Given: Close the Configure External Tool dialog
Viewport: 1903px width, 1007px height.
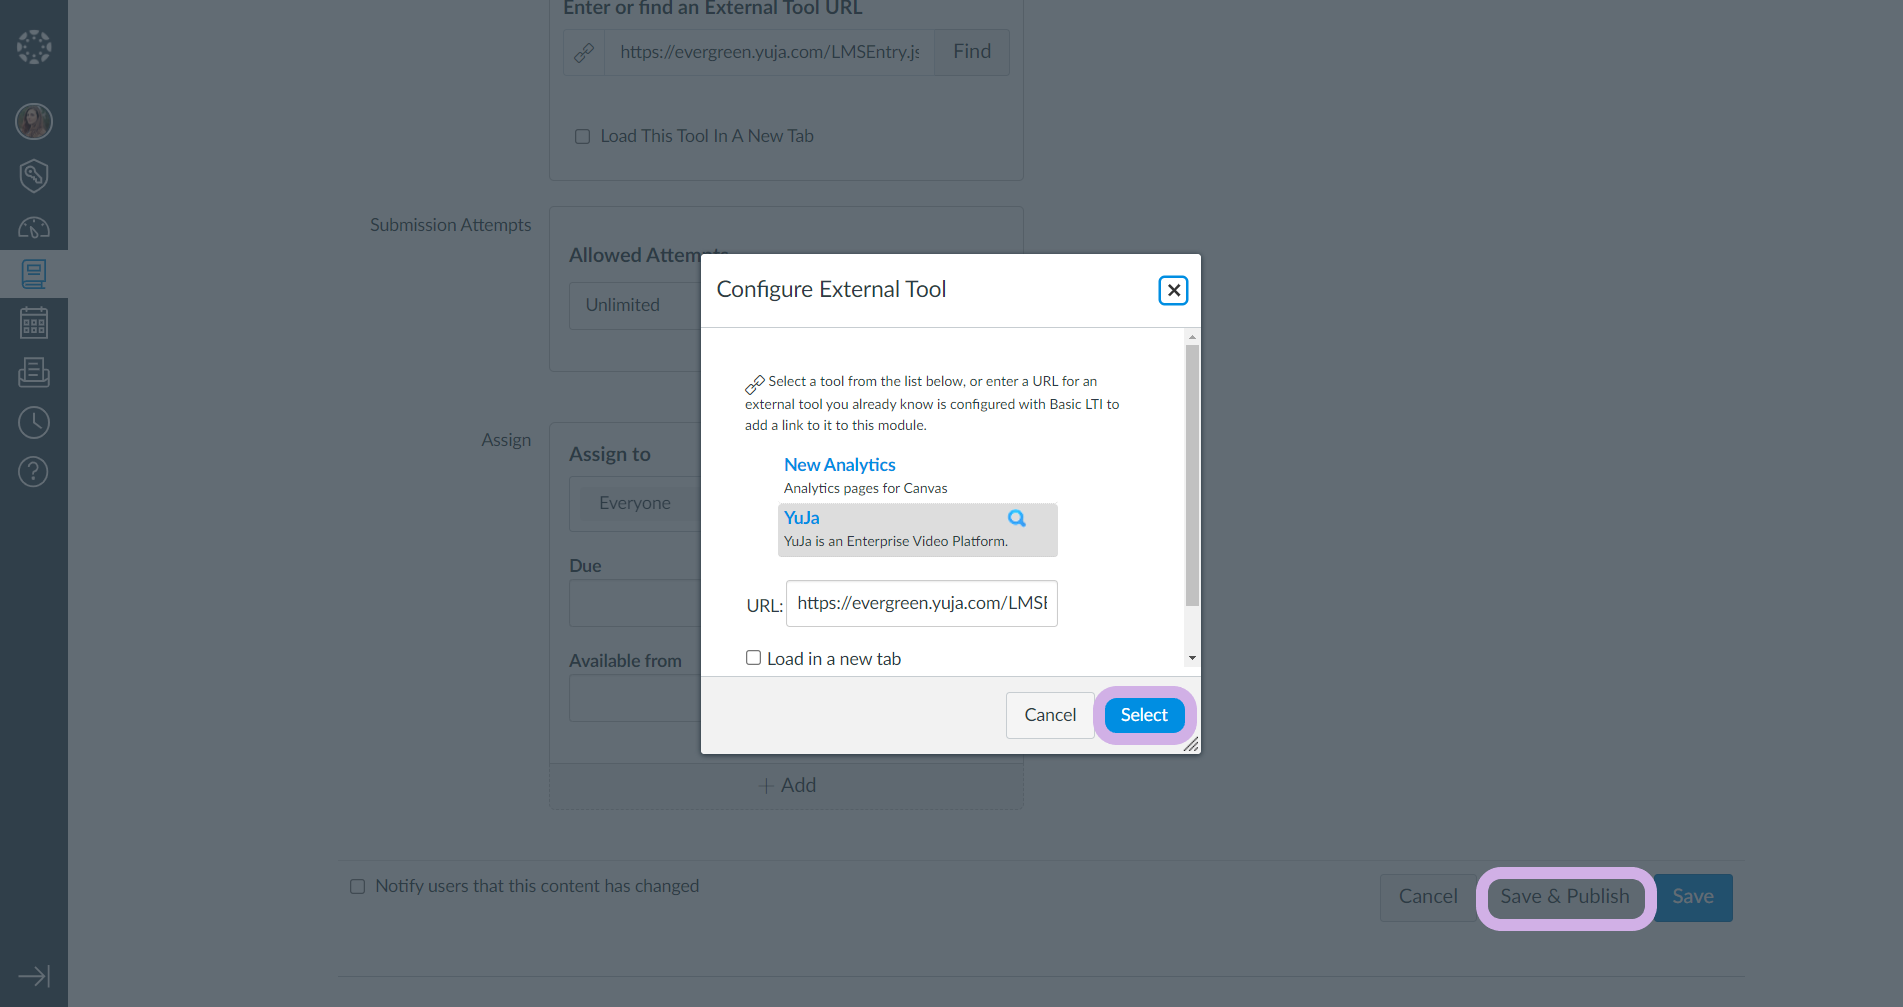Looking at the screenshot, I should [x=1173, y=290].
